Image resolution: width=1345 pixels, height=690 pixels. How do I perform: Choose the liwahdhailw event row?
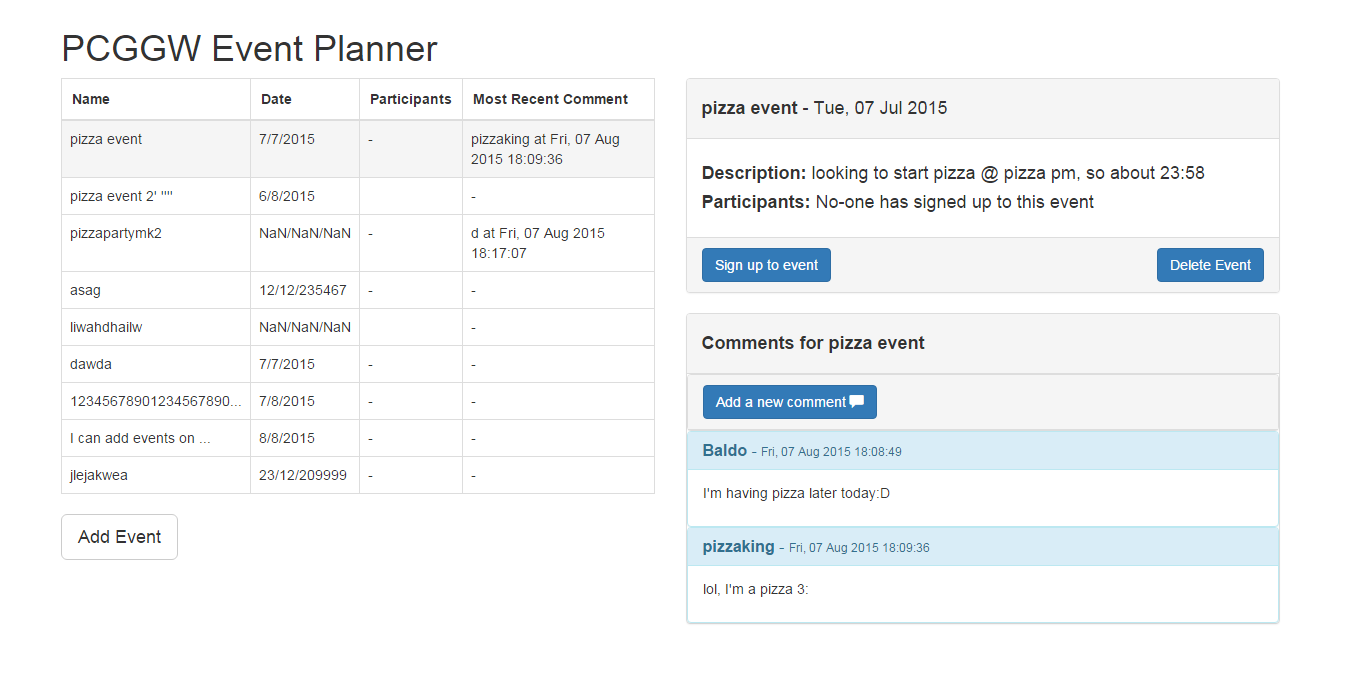coord(106,328)
